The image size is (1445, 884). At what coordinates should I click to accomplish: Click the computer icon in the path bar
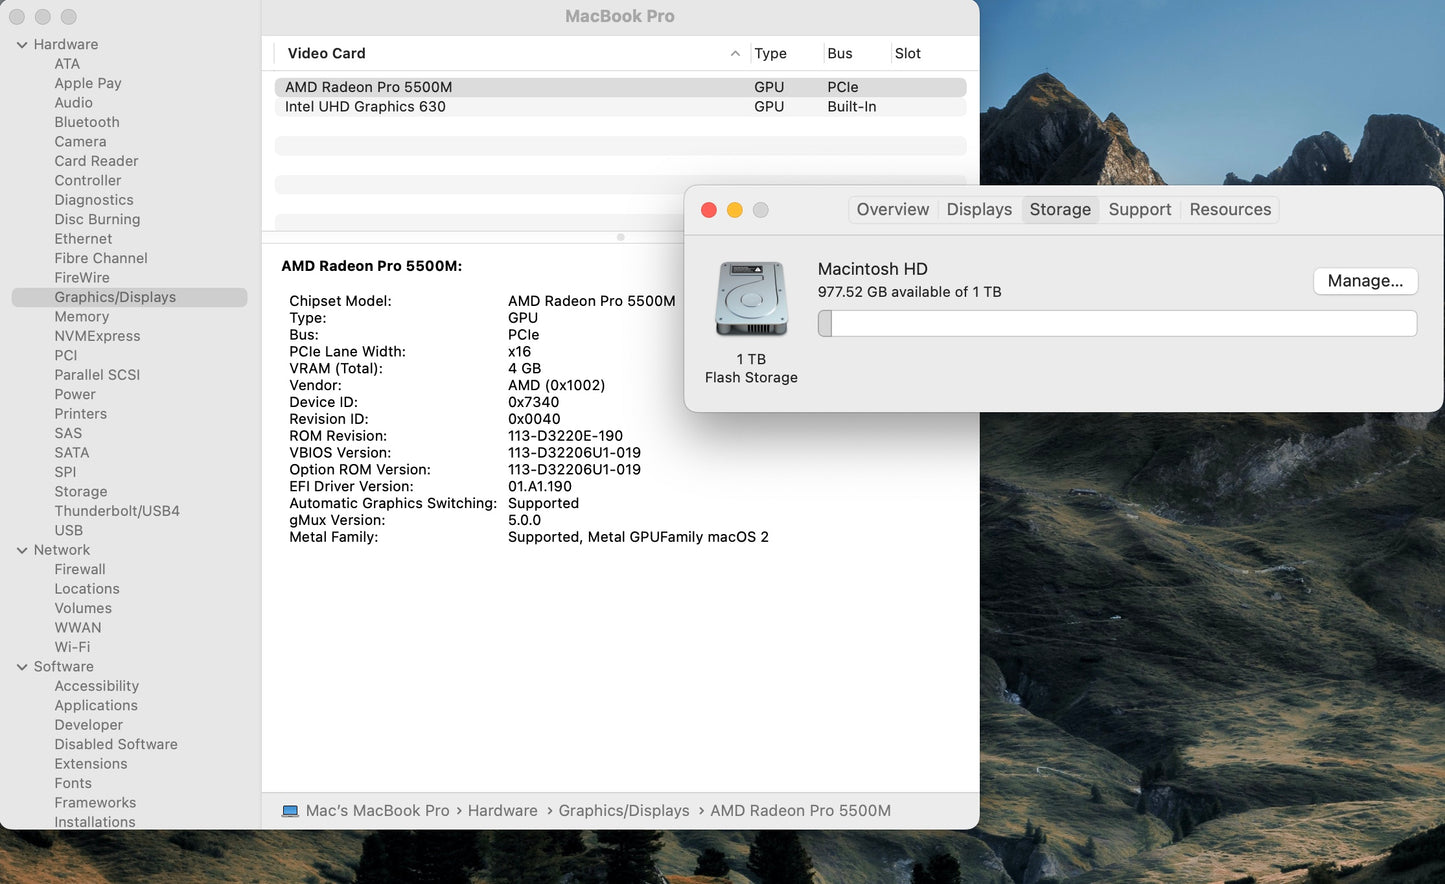290,811
